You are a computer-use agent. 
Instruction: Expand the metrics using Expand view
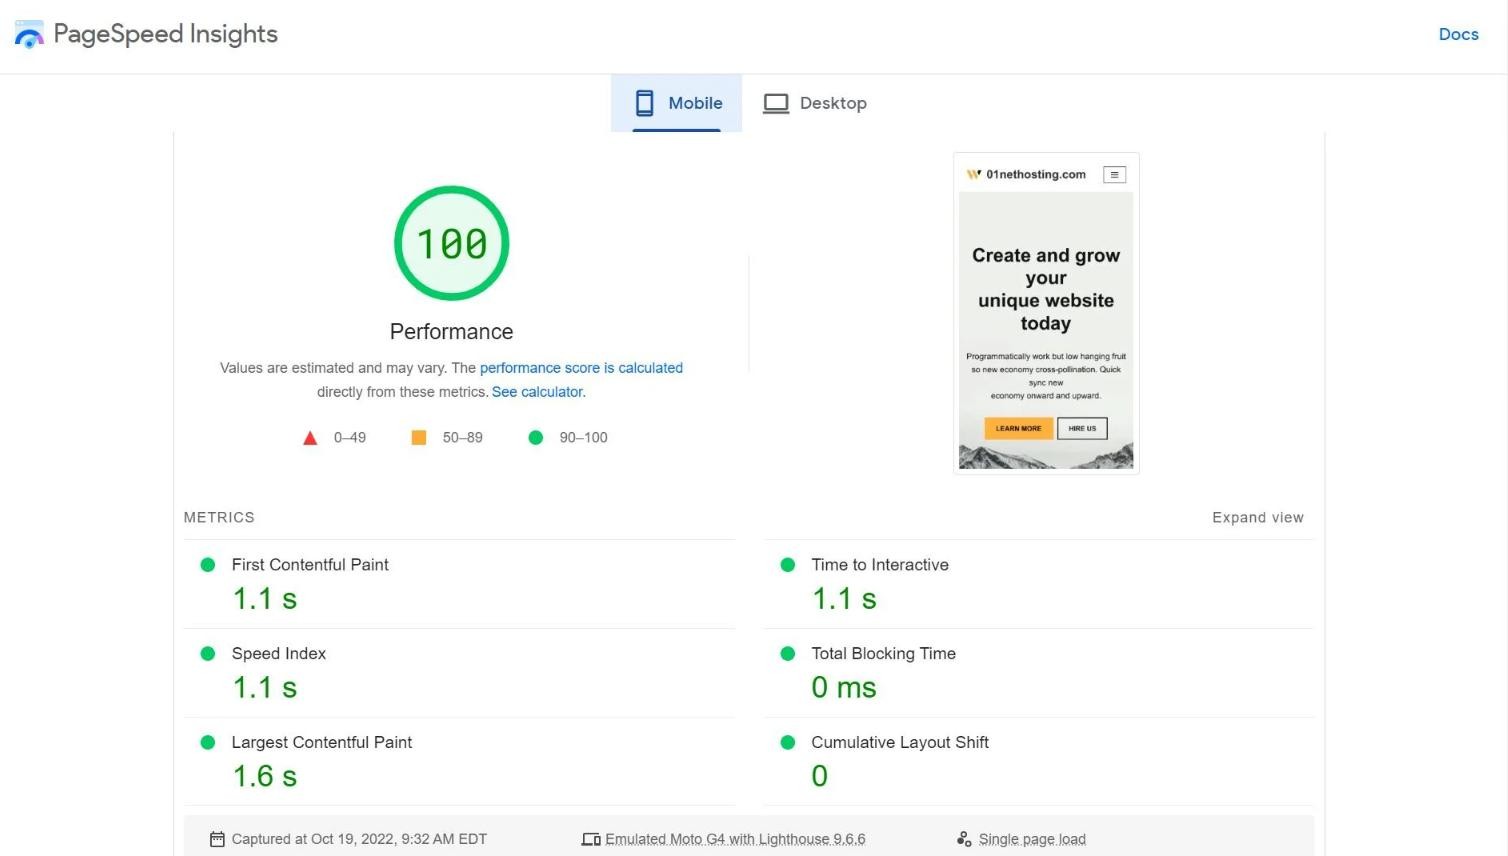(1257, 517)
